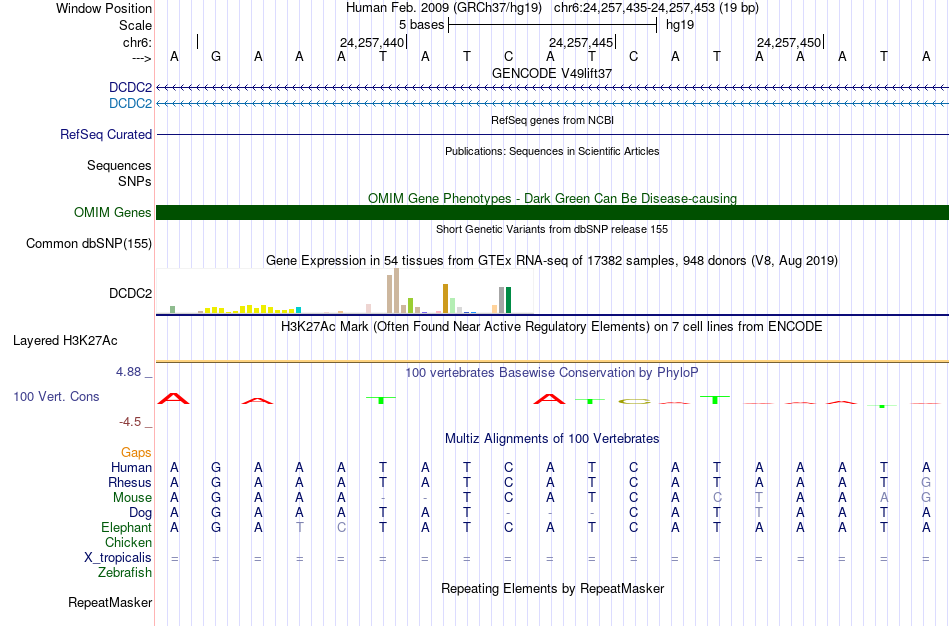The width and height of the screenshot is (950, 626).
Task: Click the 4.88 upper value of PhyloP scale
Action: tap(129, 371)
